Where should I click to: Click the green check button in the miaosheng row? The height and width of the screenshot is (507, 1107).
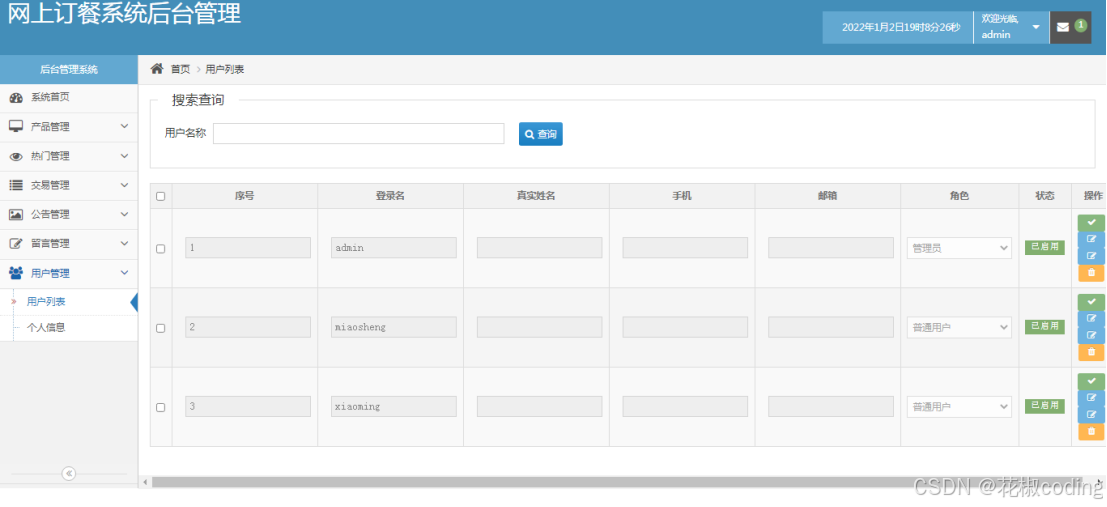(x=1091, y=302)
